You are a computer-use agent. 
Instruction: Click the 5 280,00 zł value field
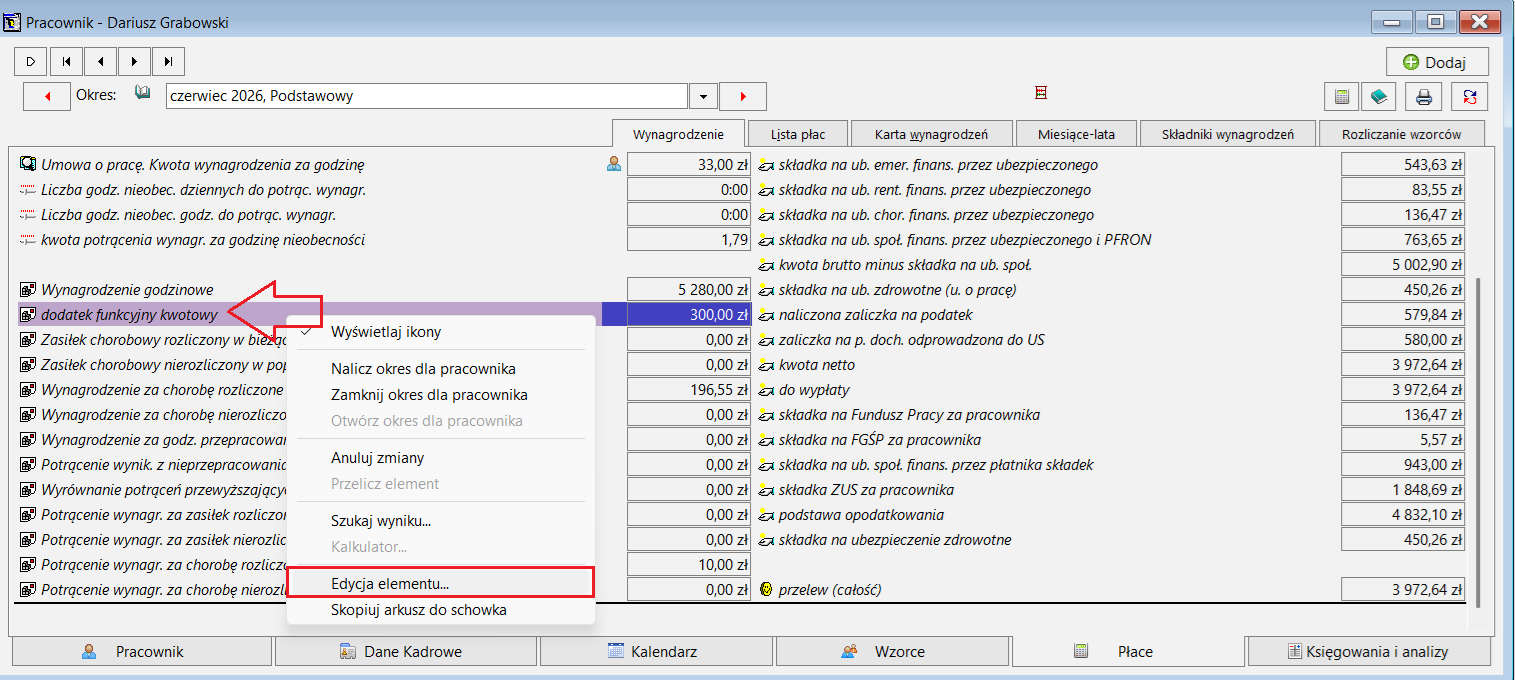tap(689, 290)
